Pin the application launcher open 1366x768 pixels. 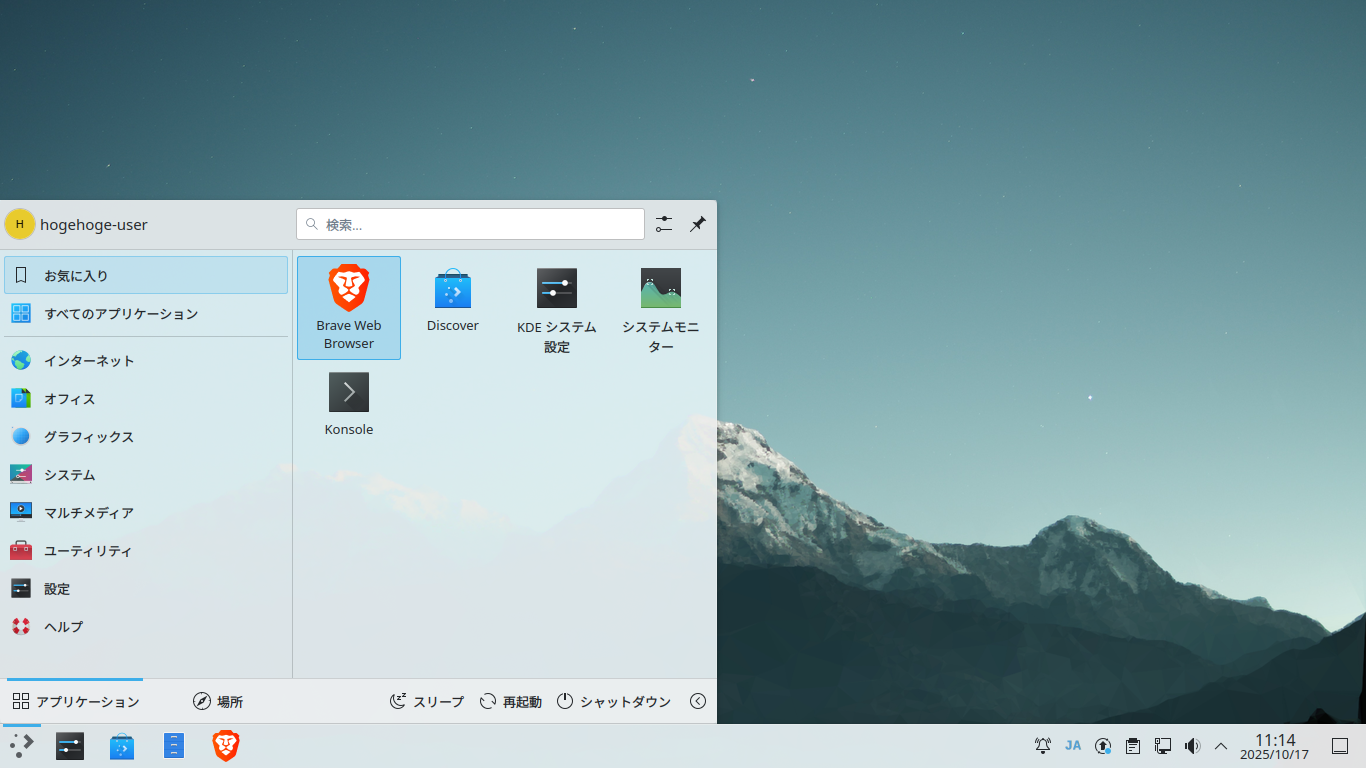click(698, 224)
